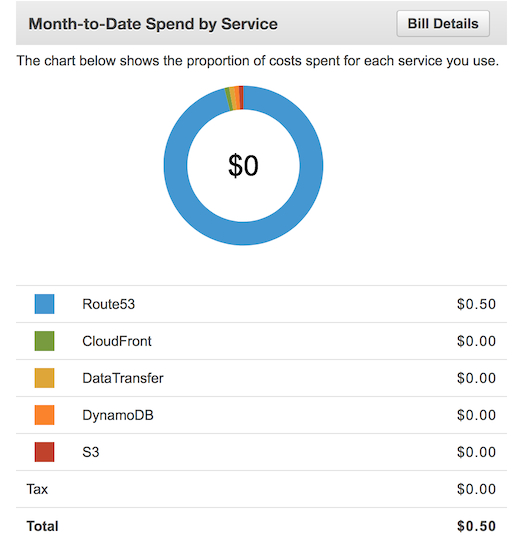Click the Total row label
This screenshot has width=516, height=541.
tap(42, 526)
